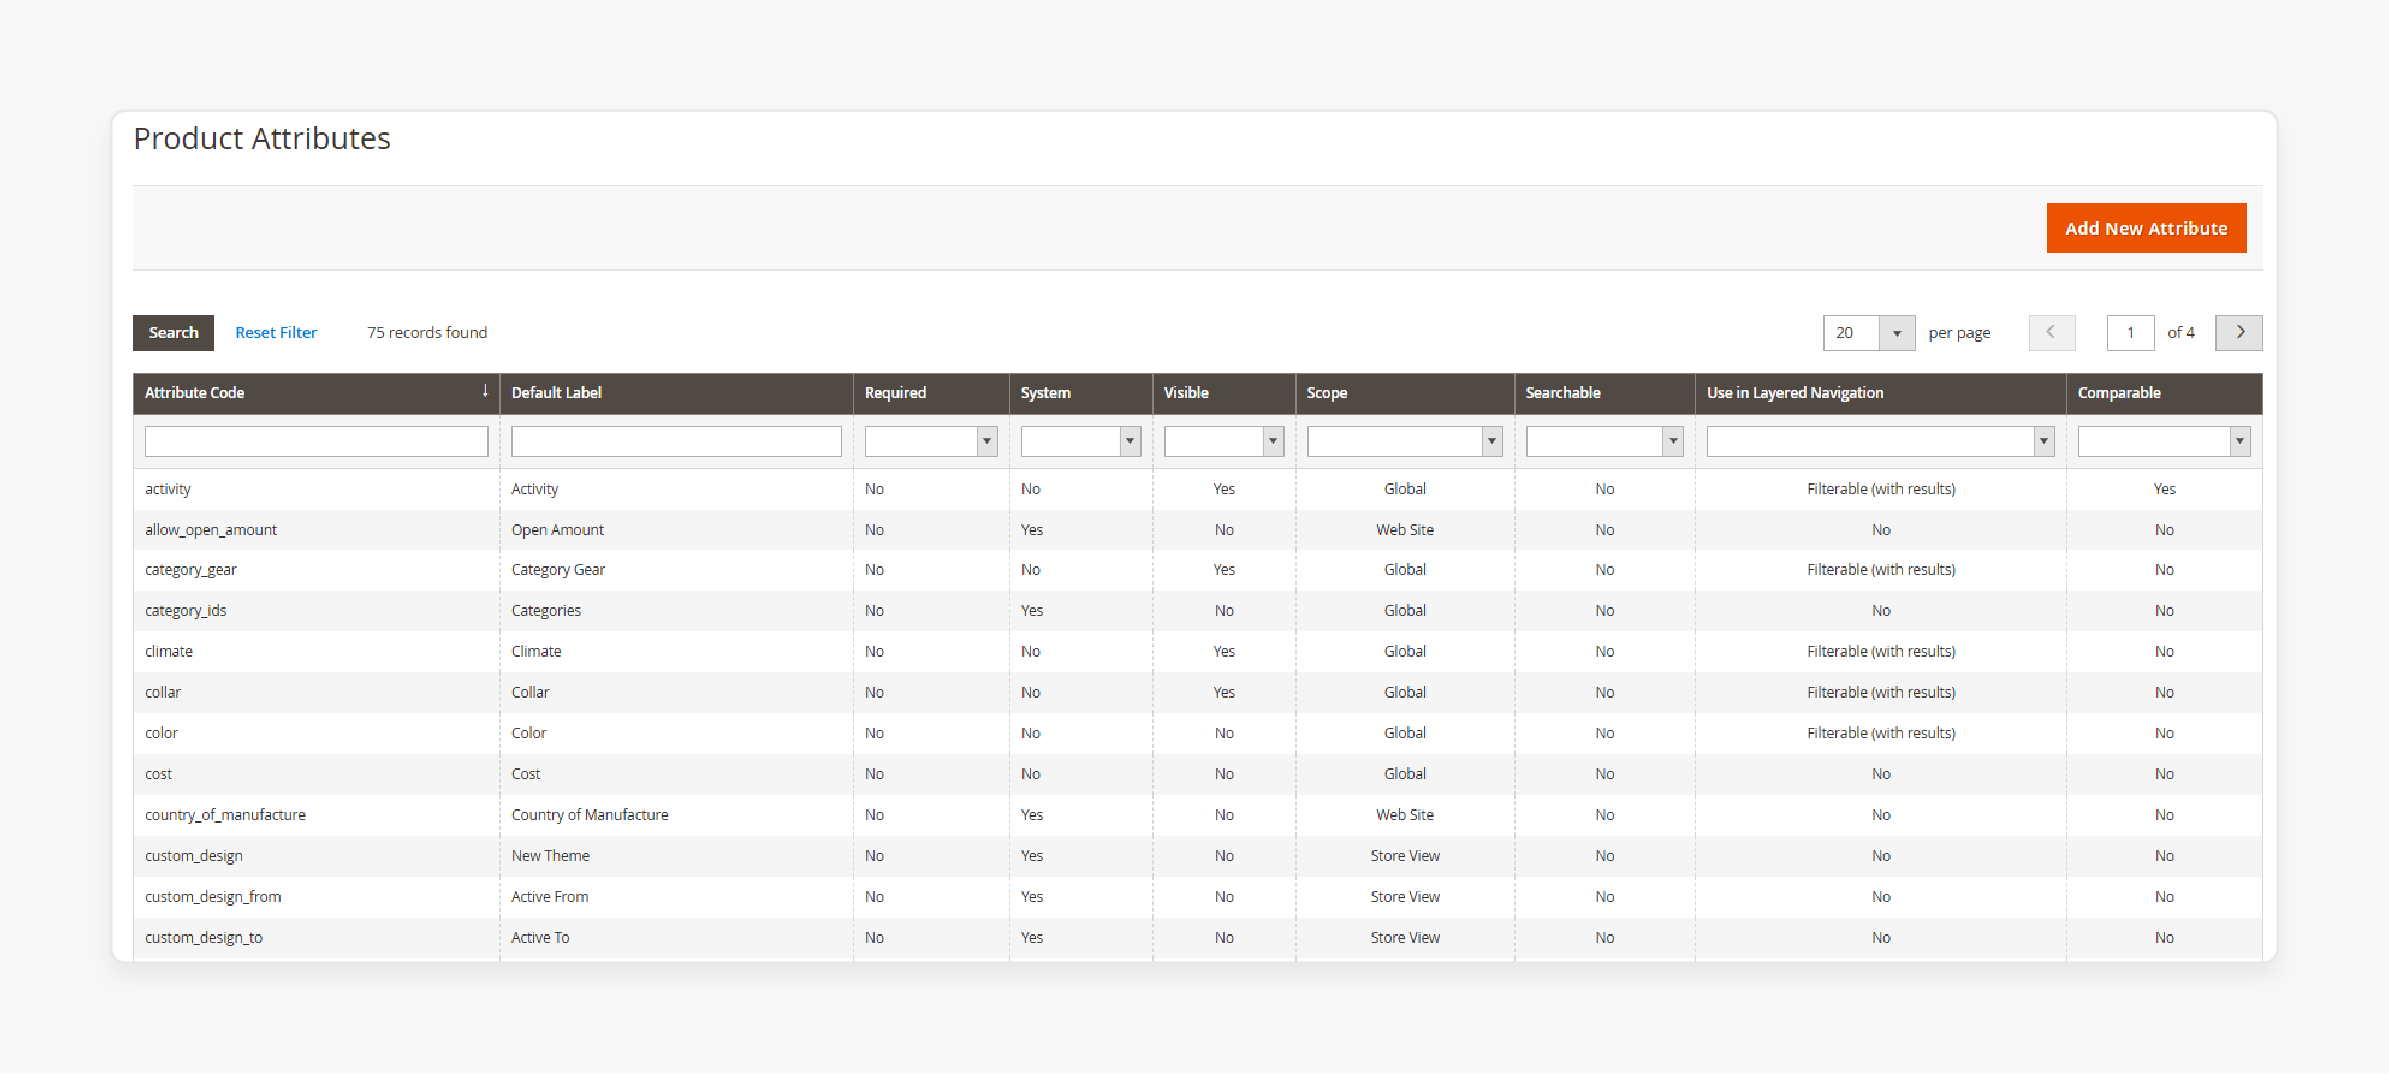Open the Required filter dropdown
The image size is (2389, 1074).
tap(931, 441)
